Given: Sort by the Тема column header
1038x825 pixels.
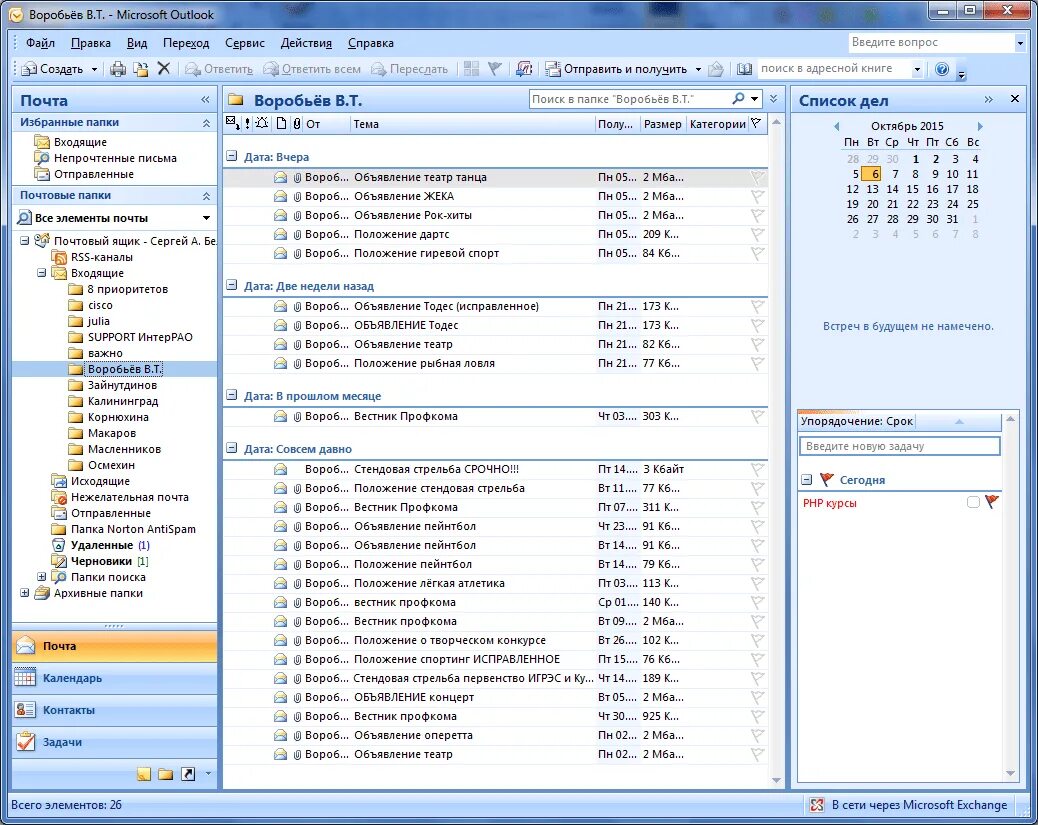Looking at the screenshot, I should pyautogui.click(x=472, y=123).
